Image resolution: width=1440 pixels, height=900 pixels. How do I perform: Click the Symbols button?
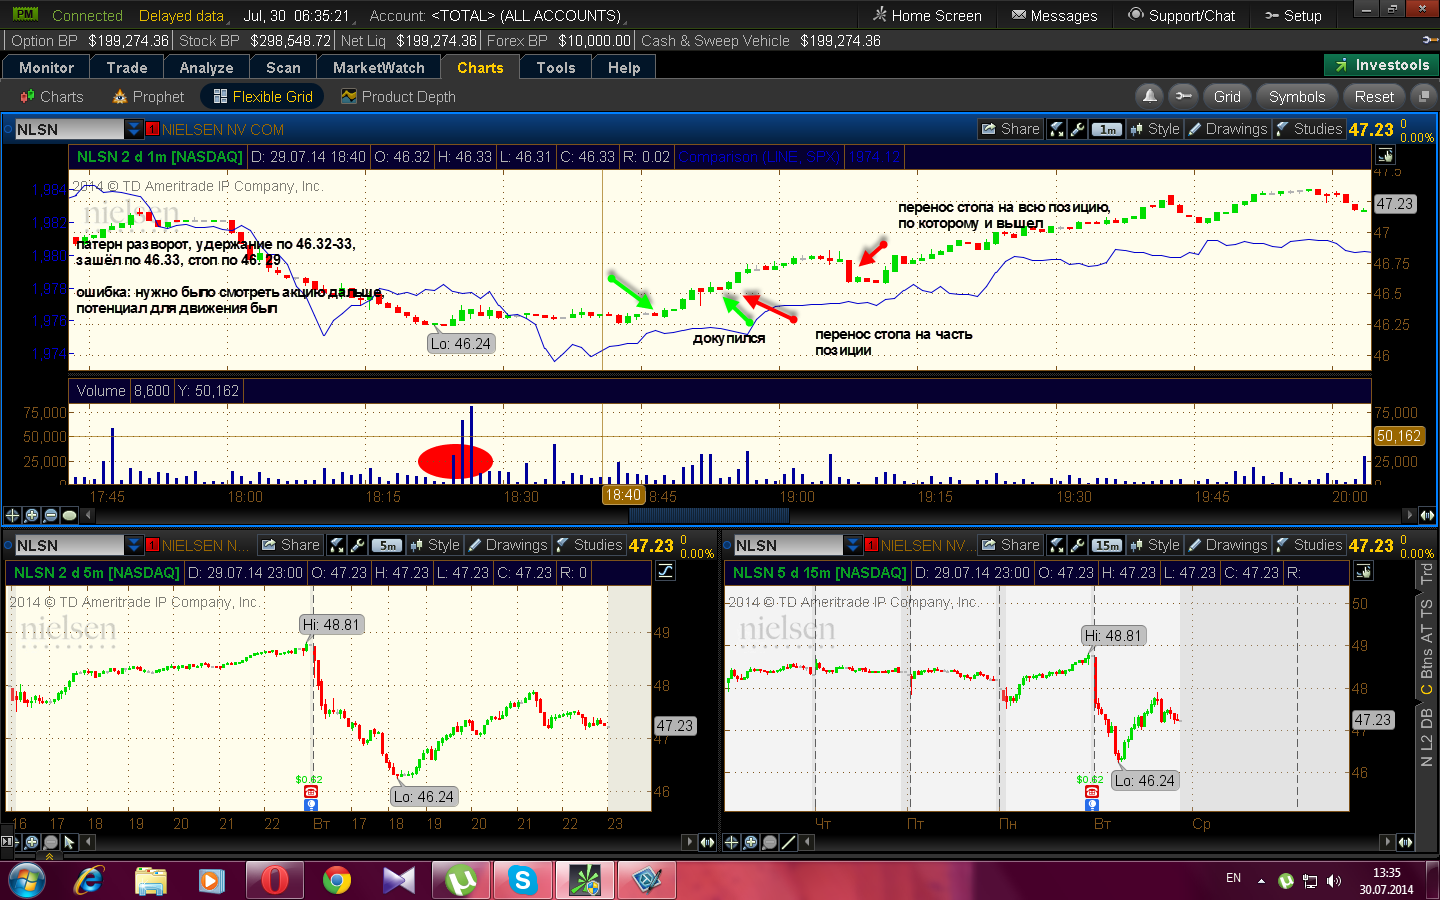[x=1297, y=96]
